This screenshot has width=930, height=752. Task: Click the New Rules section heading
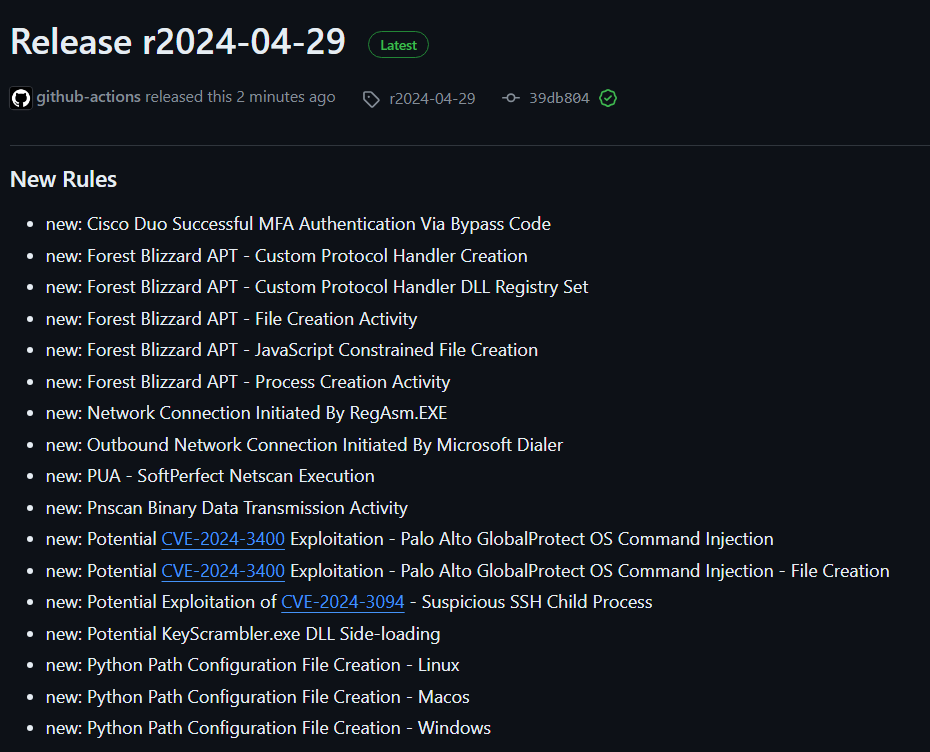[64, 178]
